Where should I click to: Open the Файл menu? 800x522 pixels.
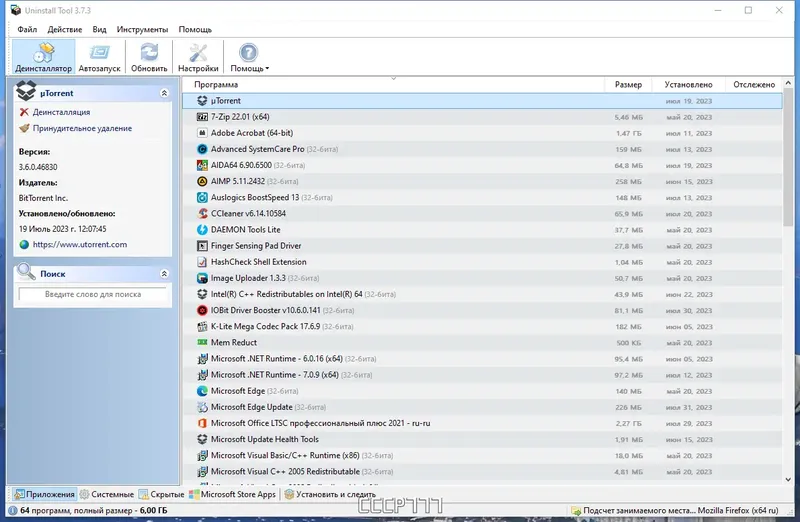tap(27, 30)
